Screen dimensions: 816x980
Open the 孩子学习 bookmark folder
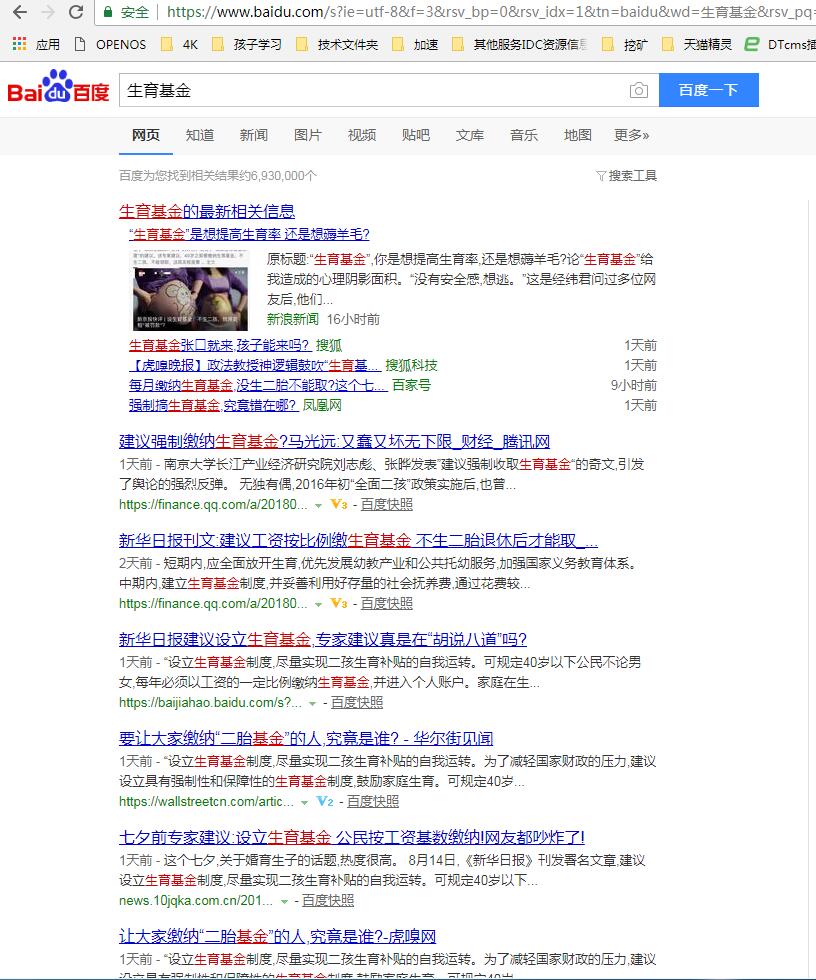(x=247, y=44)
